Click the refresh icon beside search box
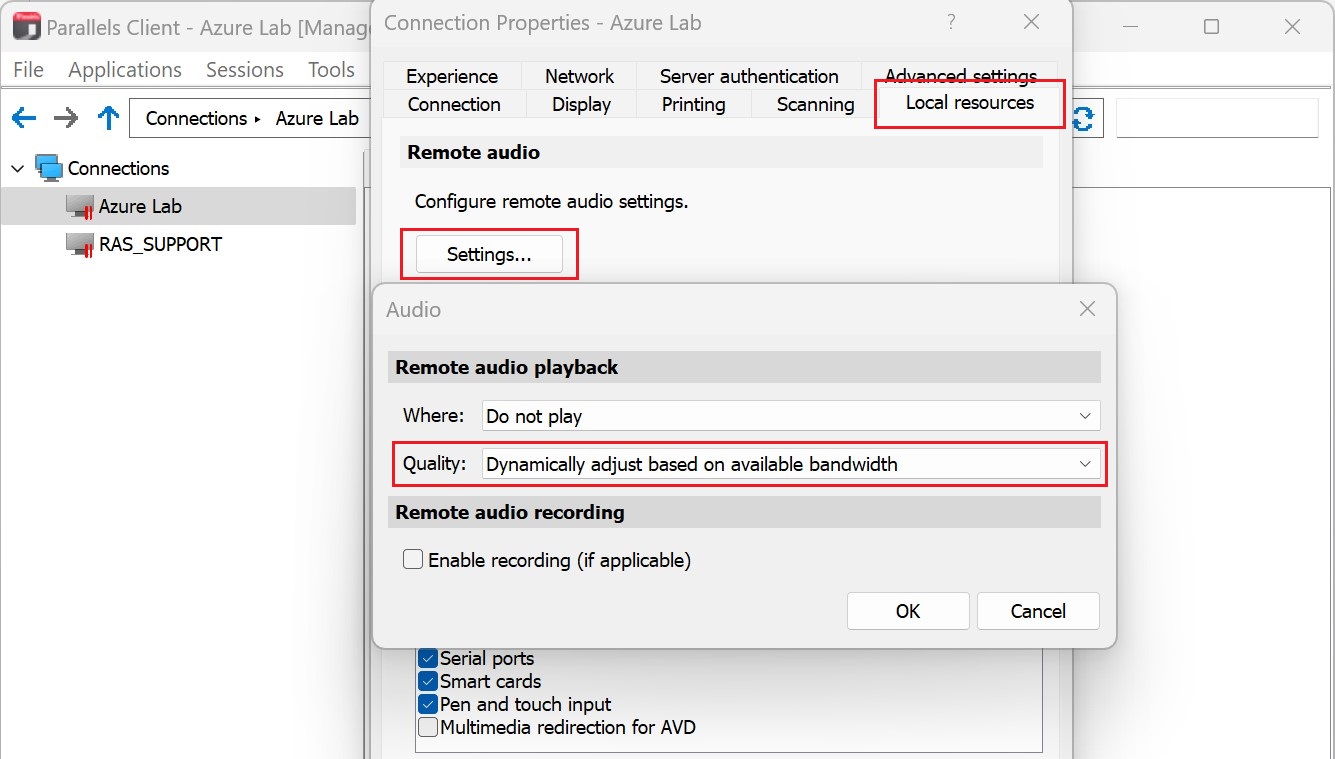1335x759 pixels. (1084, 118)
